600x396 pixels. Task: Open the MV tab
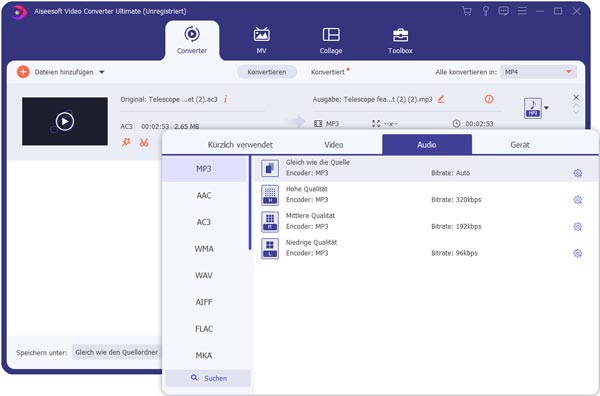pyautogui.click(x=261, y=41)
